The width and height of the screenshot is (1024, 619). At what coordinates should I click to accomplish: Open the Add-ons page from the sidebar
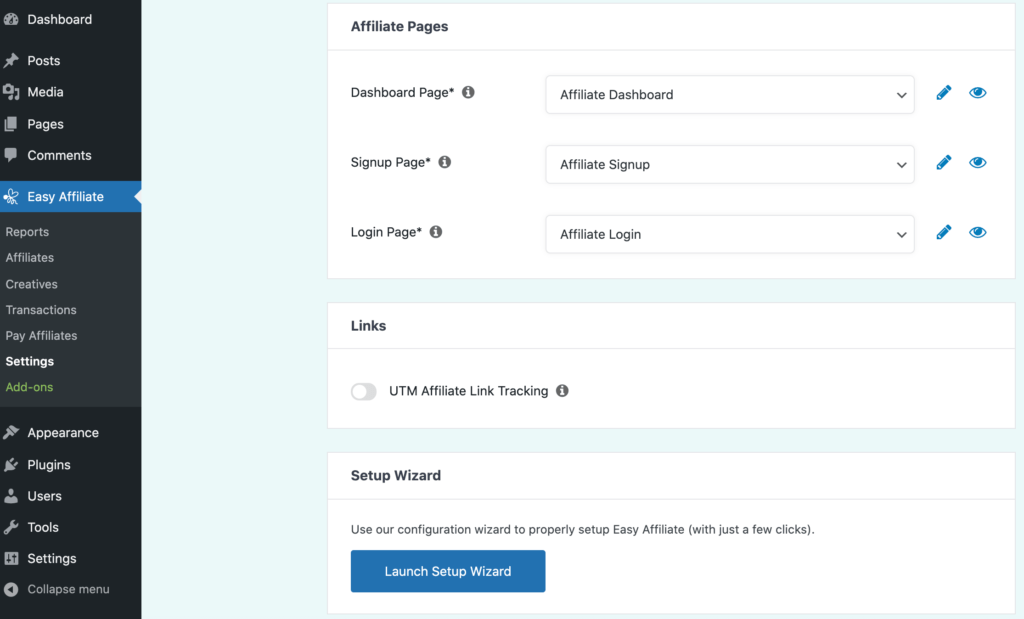coord(29,387)
